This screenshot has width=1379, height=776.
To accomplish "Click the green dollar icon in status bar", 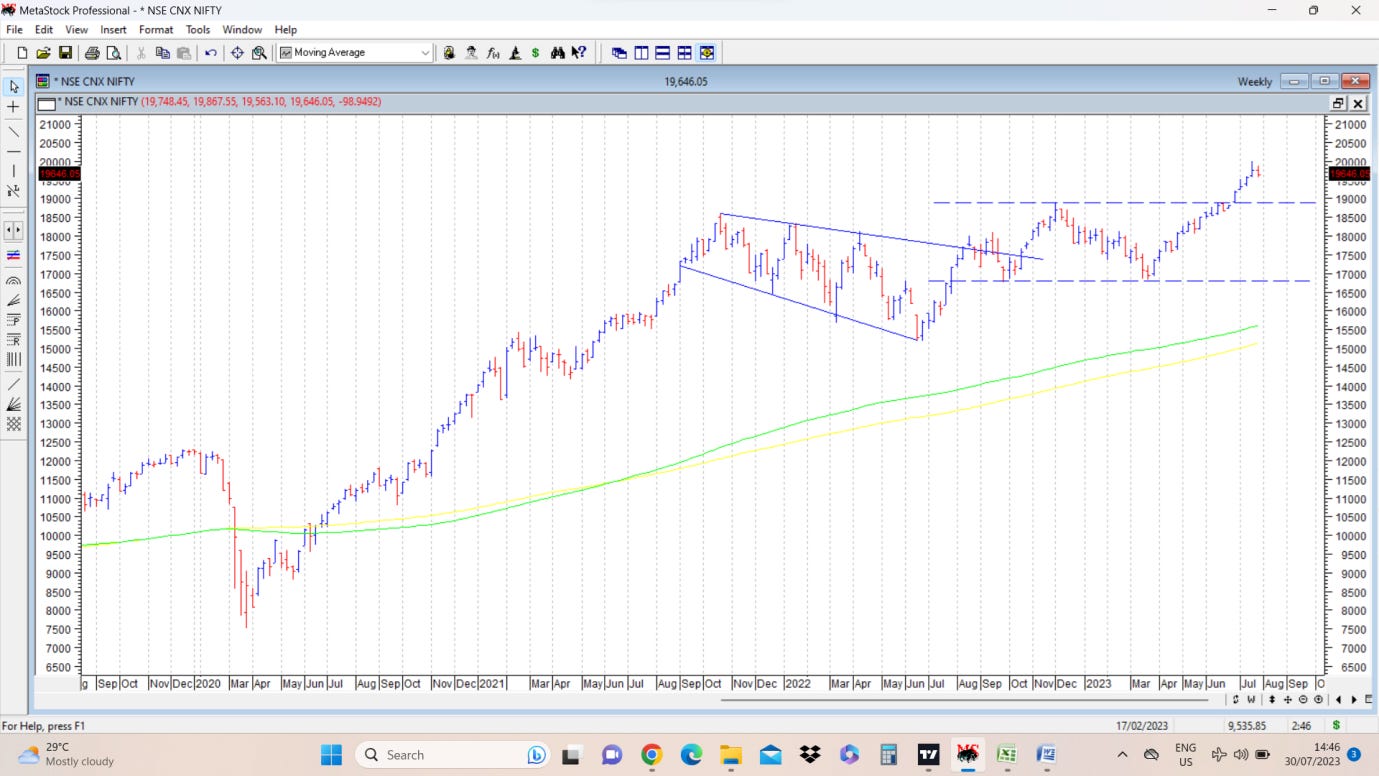I will [1336, 725].
